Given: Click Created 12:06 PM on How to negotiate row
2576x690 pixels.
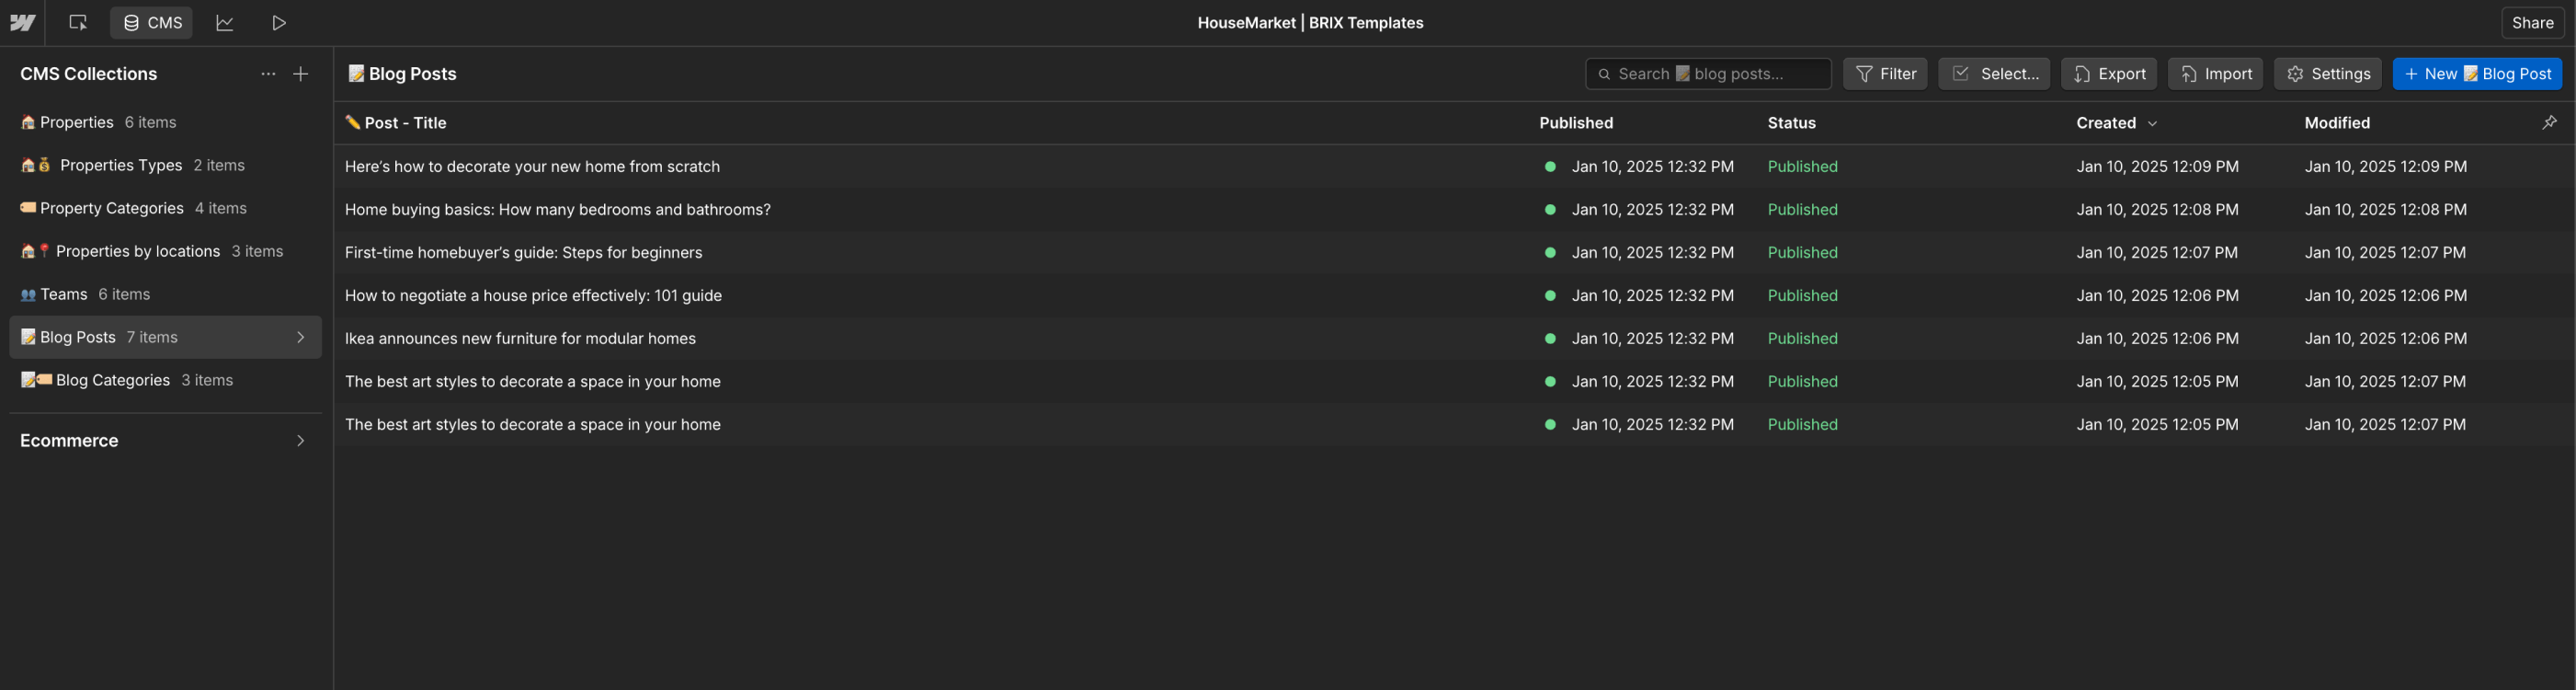Looking at the screenshot, I should [x=2157, y=295].
